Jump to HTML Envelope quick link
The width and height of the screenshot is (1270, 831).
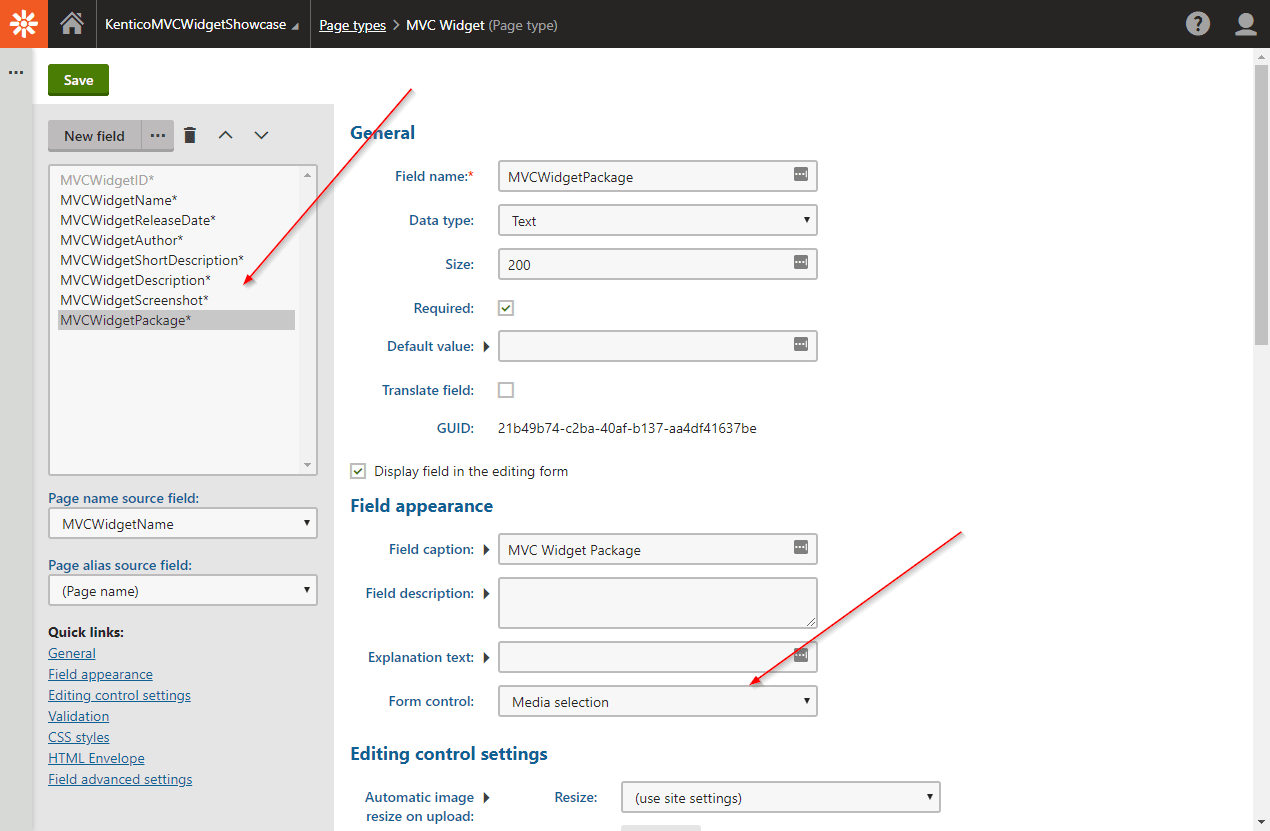tap(96, 758)
